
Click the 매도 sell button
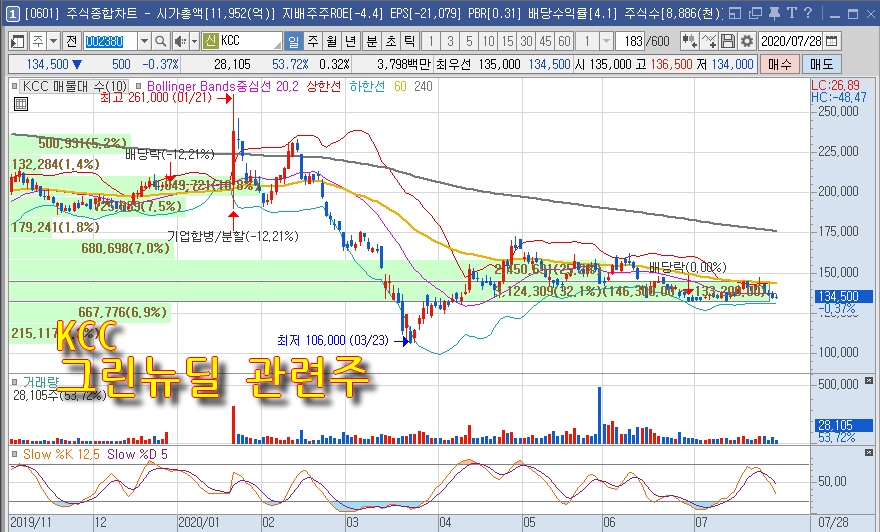(822, 65)
